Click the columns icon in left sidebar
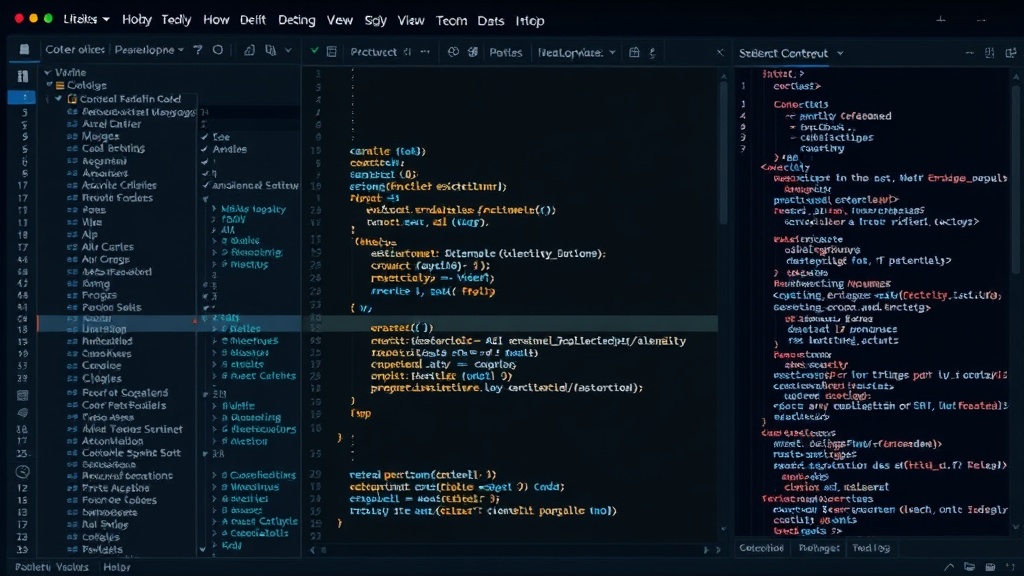This screenshot has width=1024, height=576. pyautogui.click(x=22, y=76)
